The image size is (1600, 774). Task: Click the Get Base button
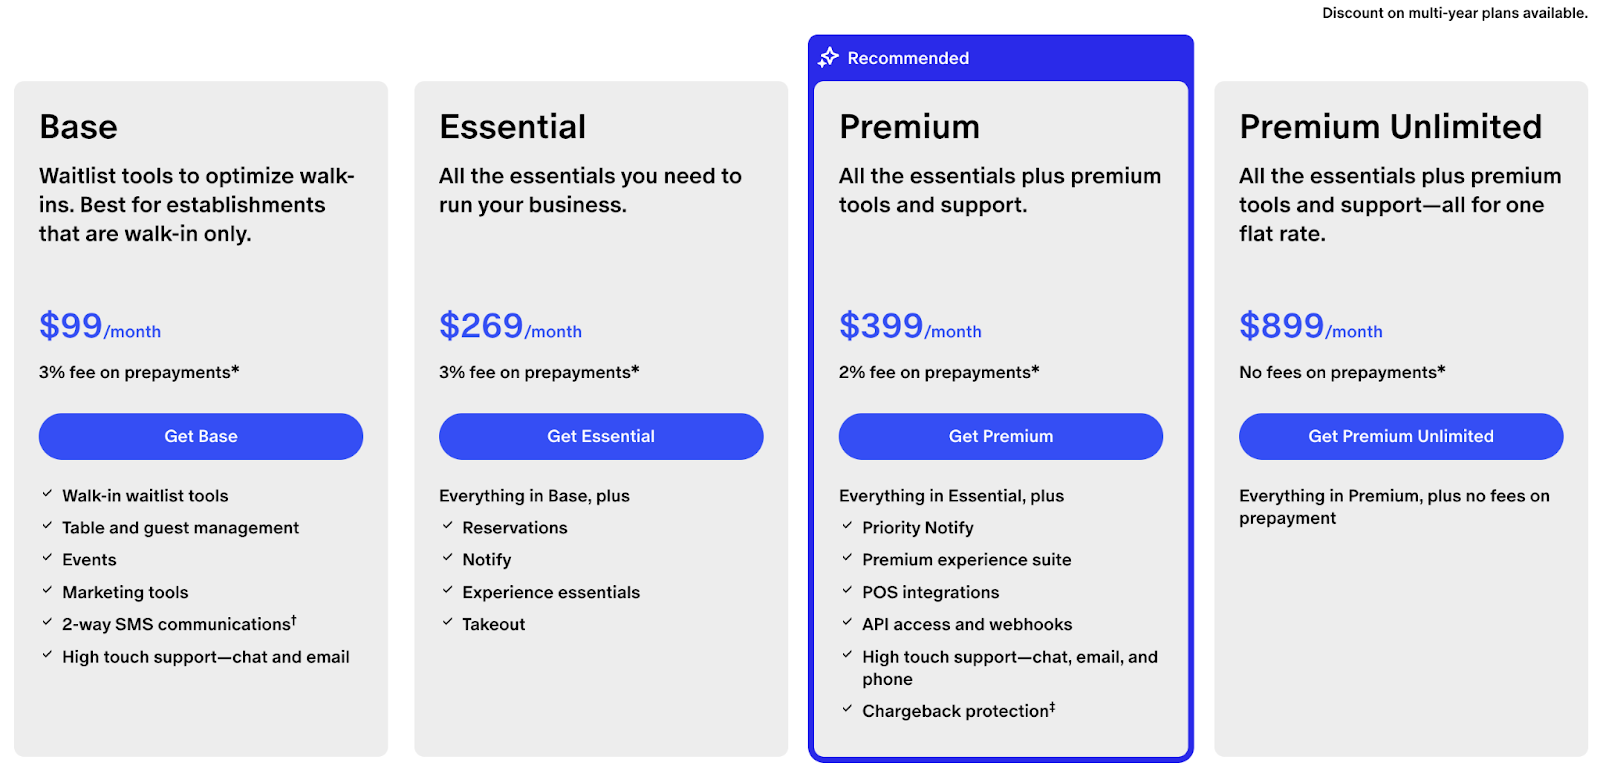click(x=201, y=436)
